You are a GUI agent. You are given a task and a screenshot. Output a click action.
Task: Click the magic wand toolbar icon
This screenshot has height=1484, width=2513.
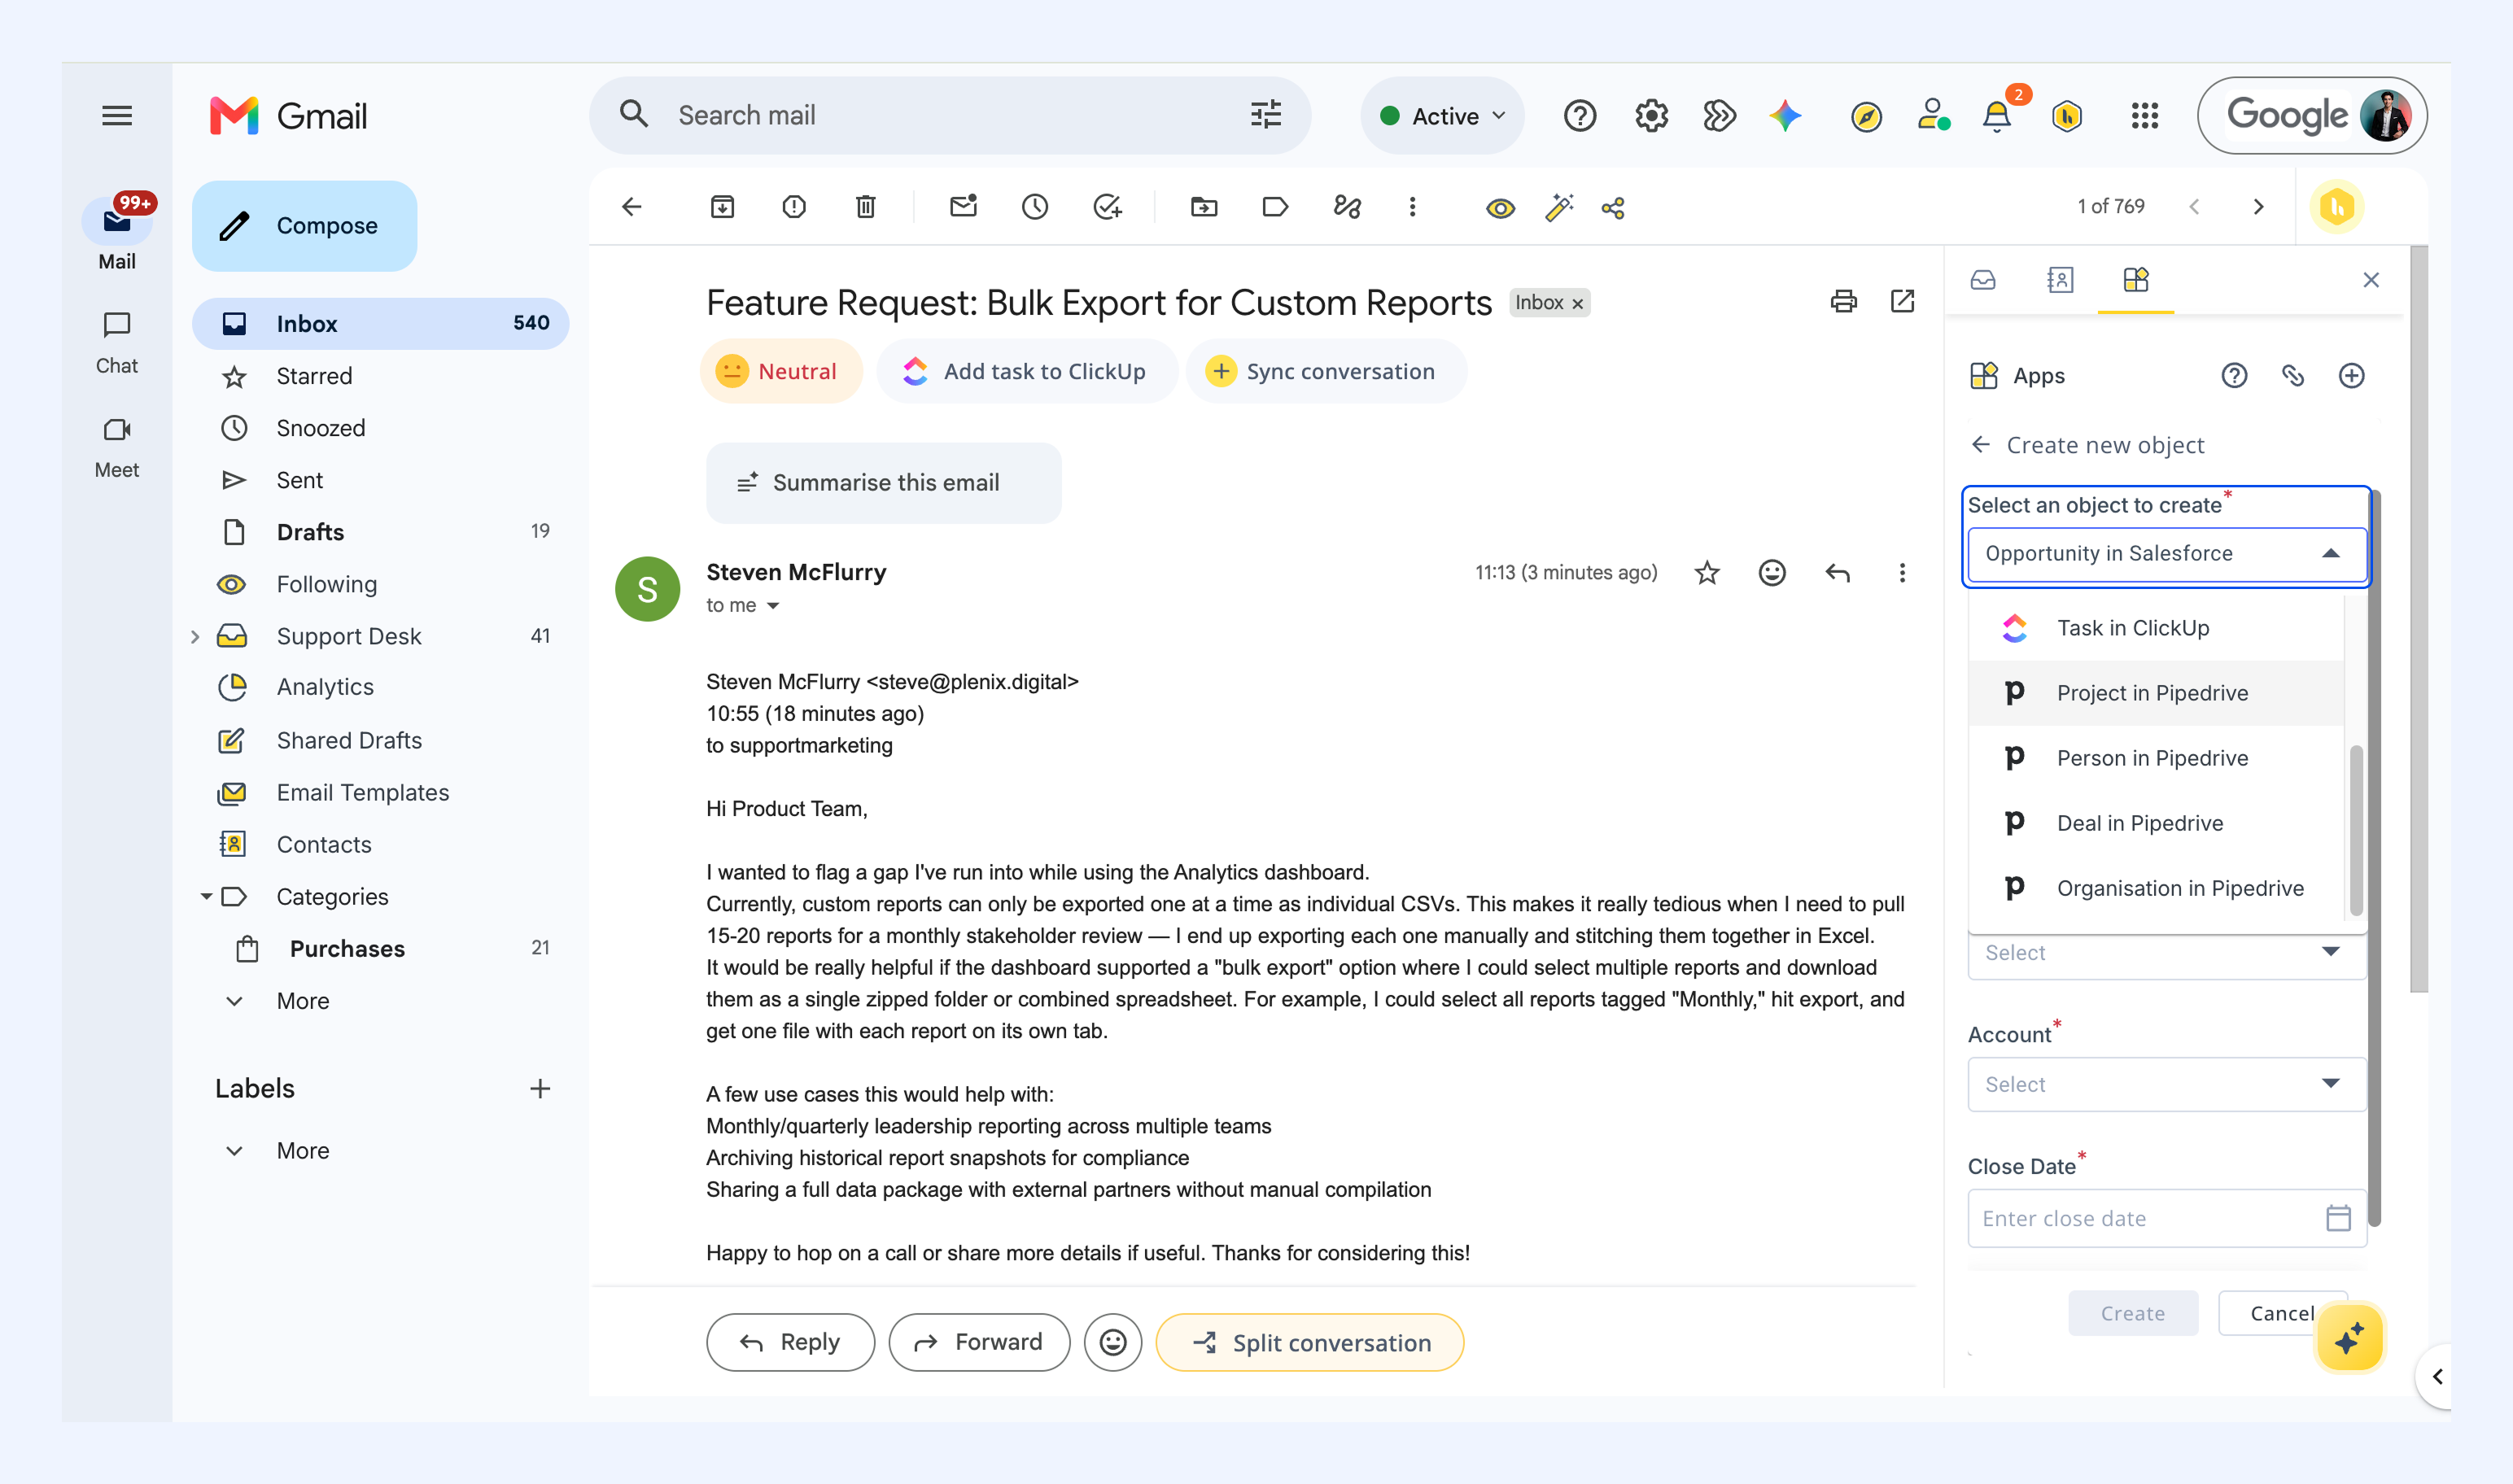1559,207
